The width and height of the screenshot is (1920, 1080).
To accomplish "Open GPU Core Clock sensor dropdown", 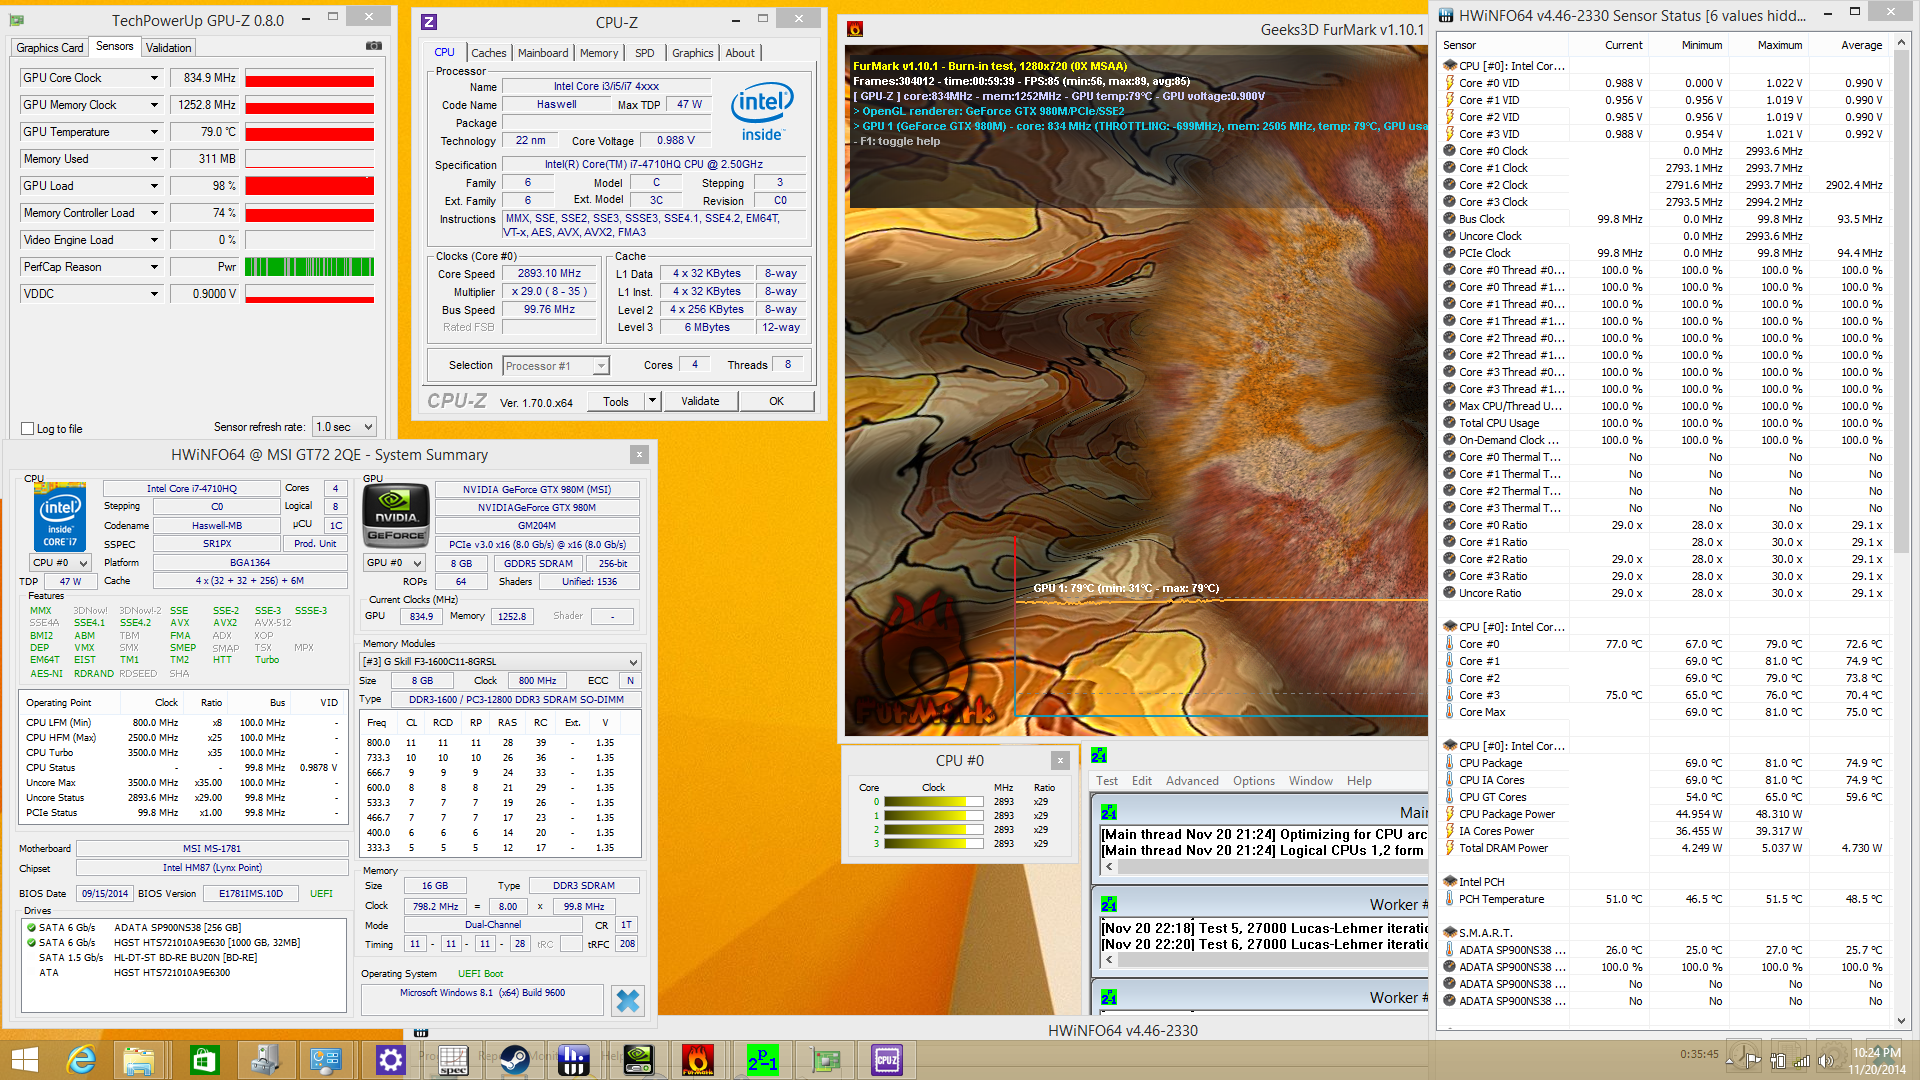I will tap(154, 78).
